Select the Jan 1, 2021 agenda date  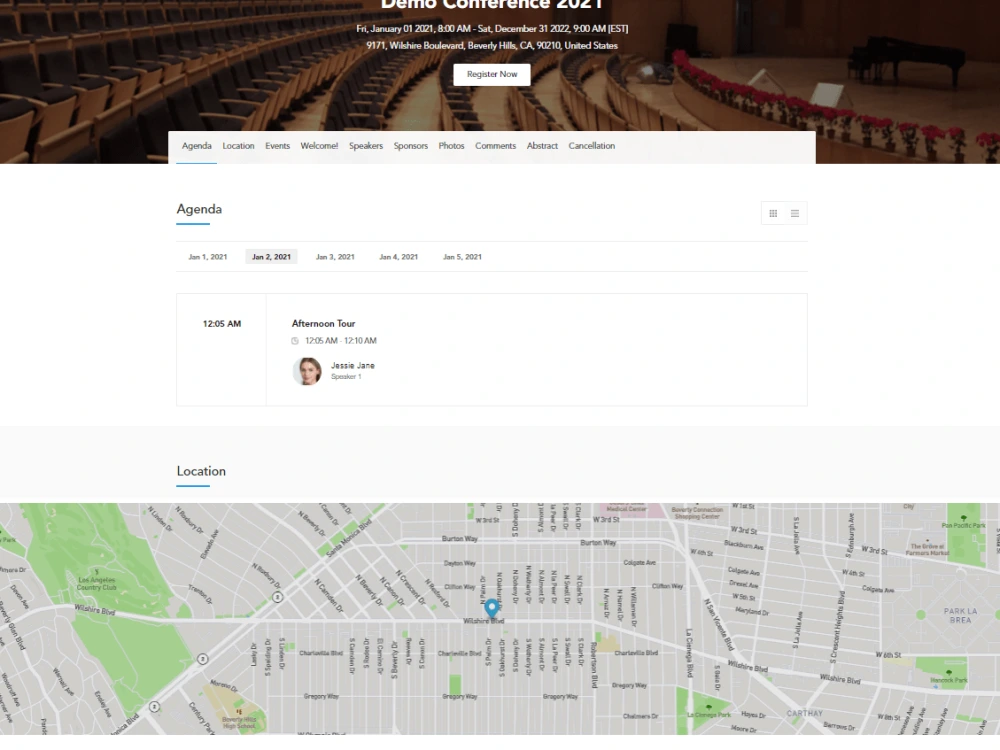(x=208, y=257)
